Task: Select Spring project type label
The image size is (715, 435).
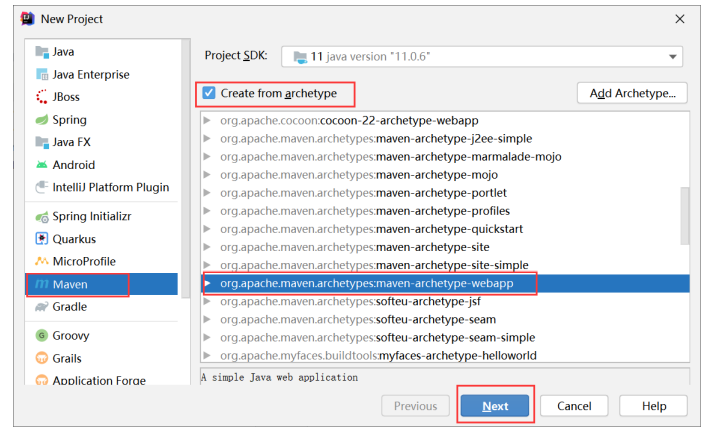Action: [x=69, y=120]
